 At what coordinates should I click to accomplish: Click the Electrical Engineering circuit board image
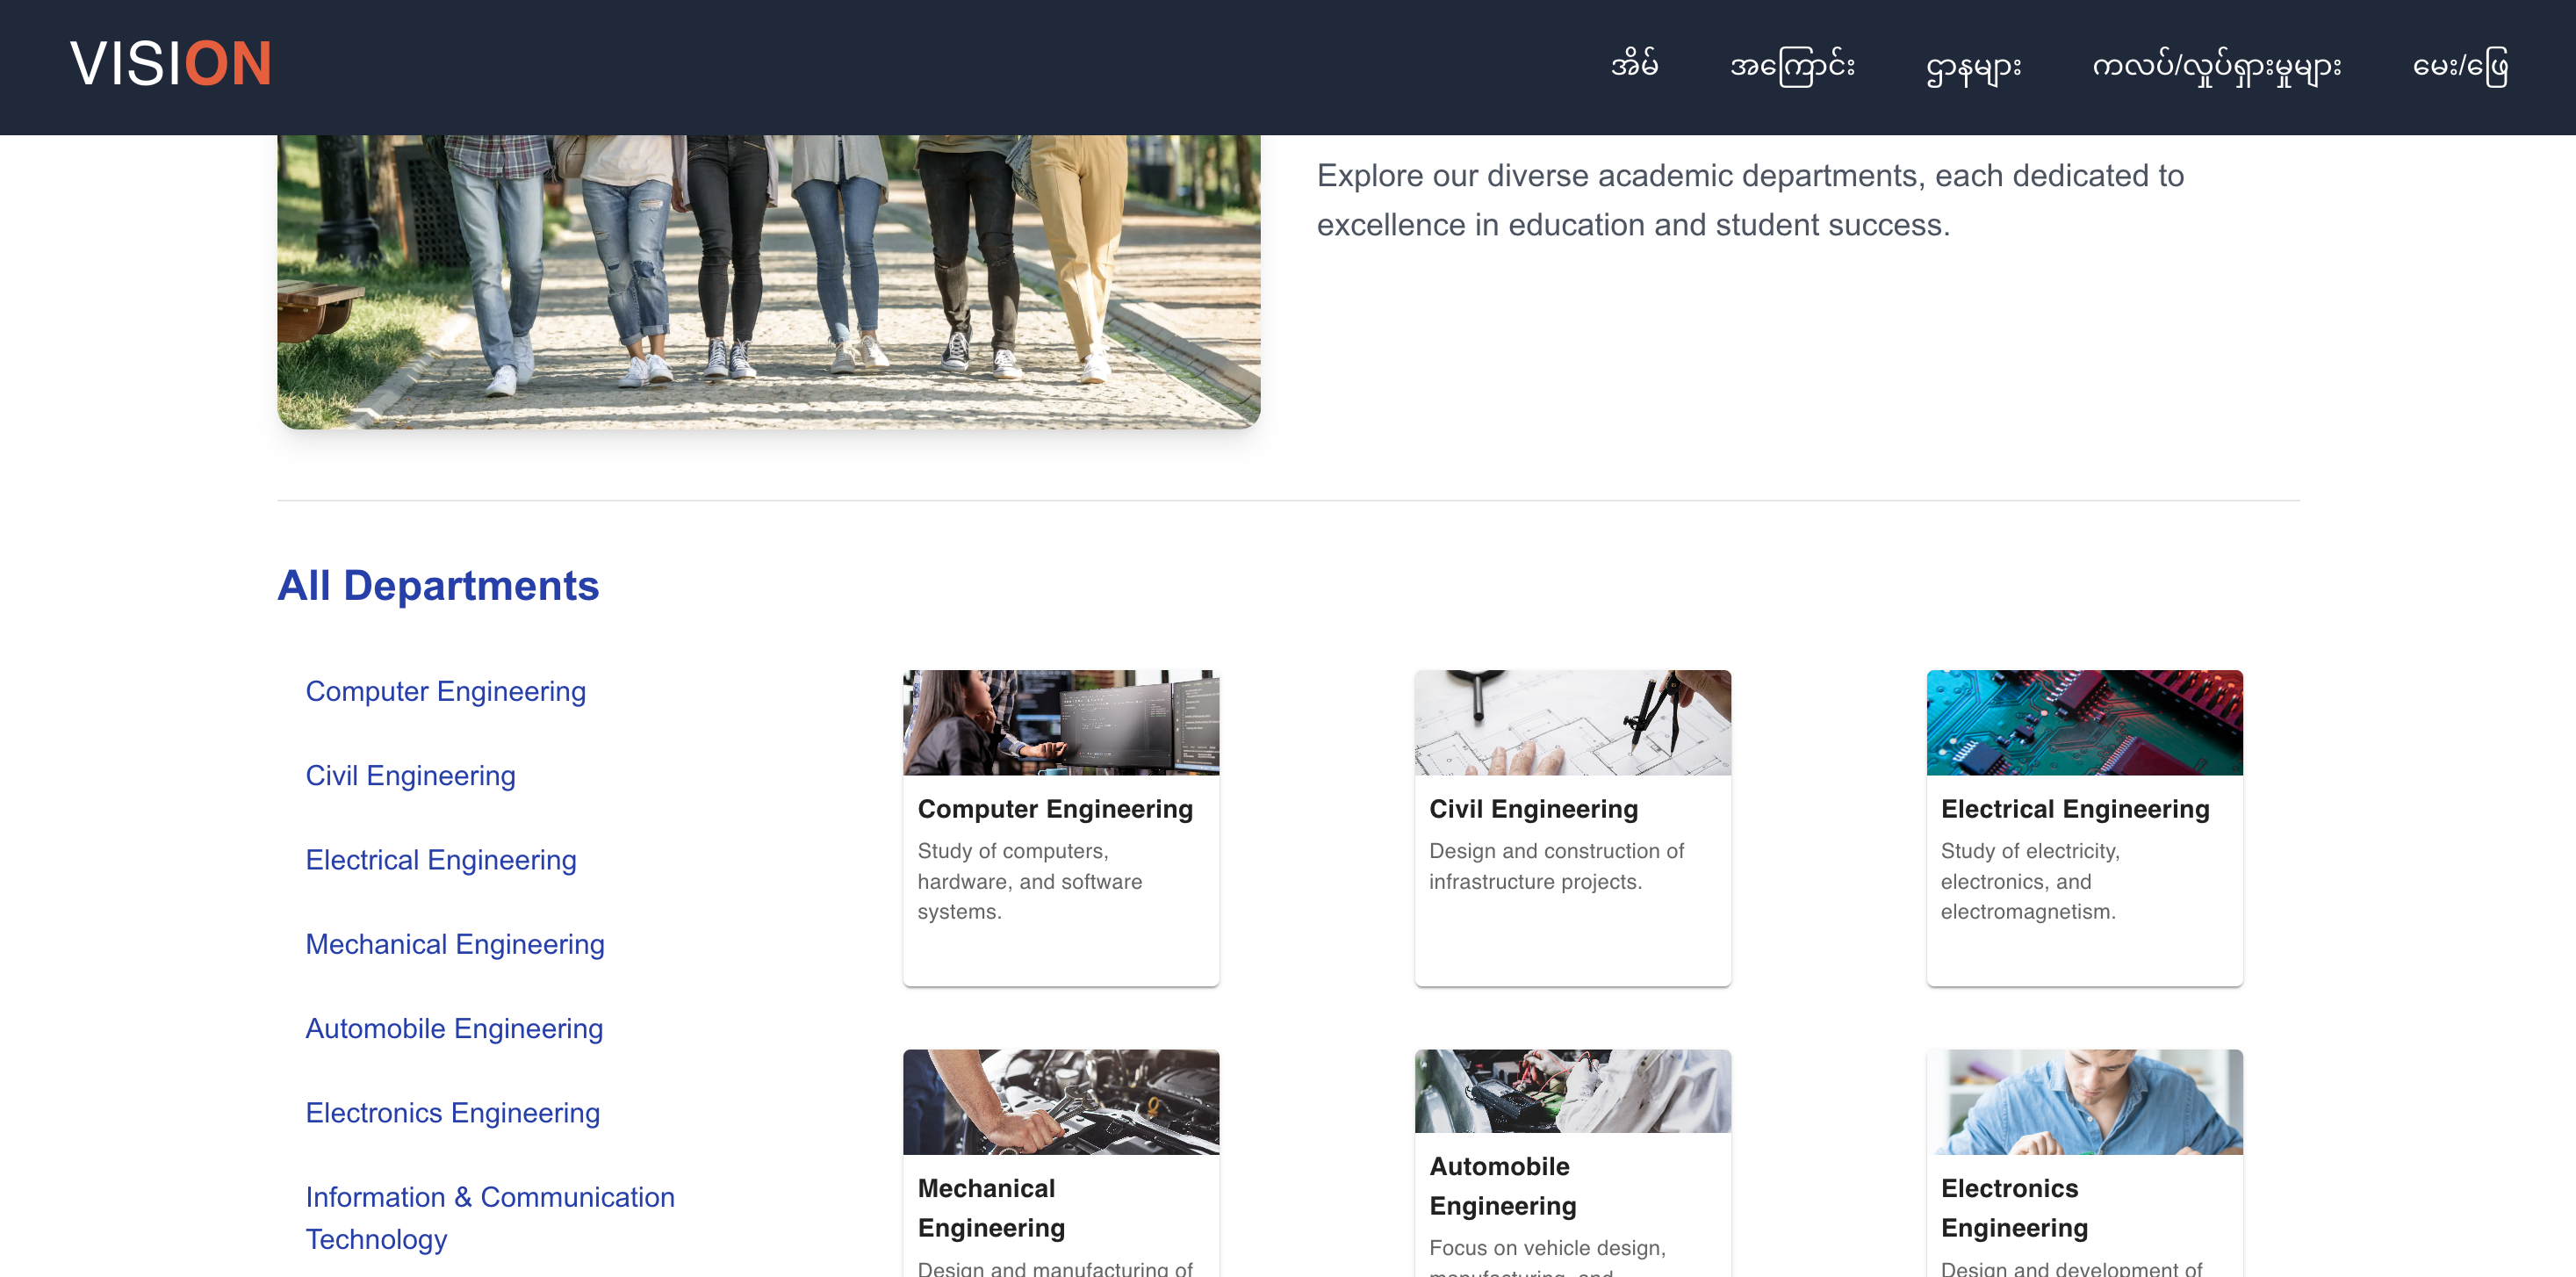tap(2084, 722)
